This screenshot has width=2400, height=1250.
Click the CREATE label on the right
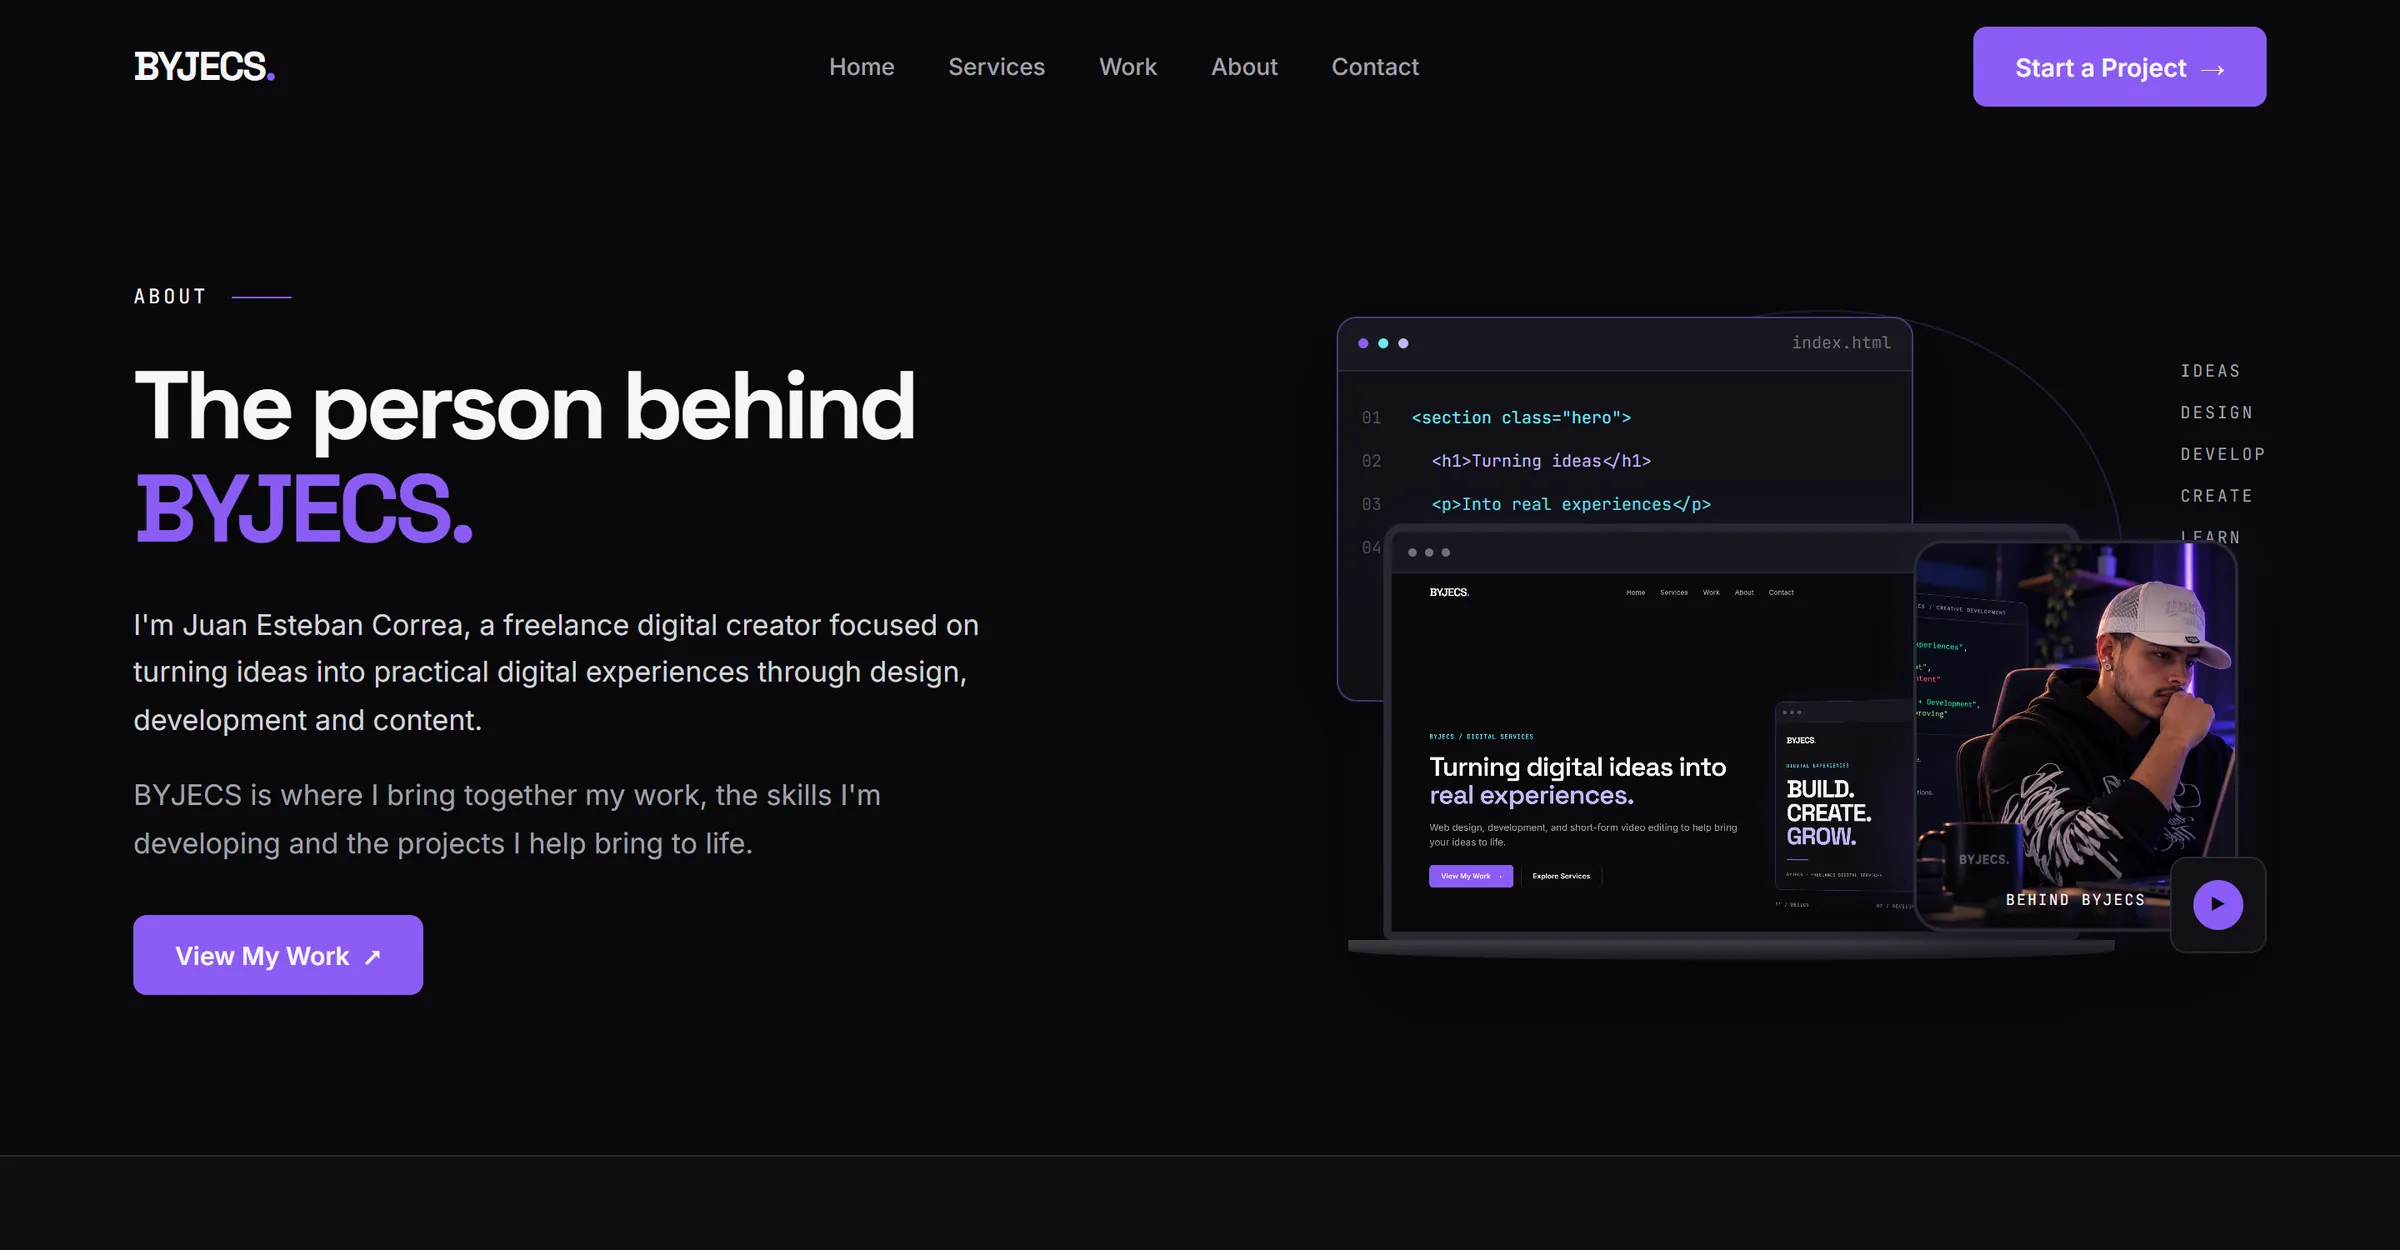pyautogui.click(x=2216, y=496)
